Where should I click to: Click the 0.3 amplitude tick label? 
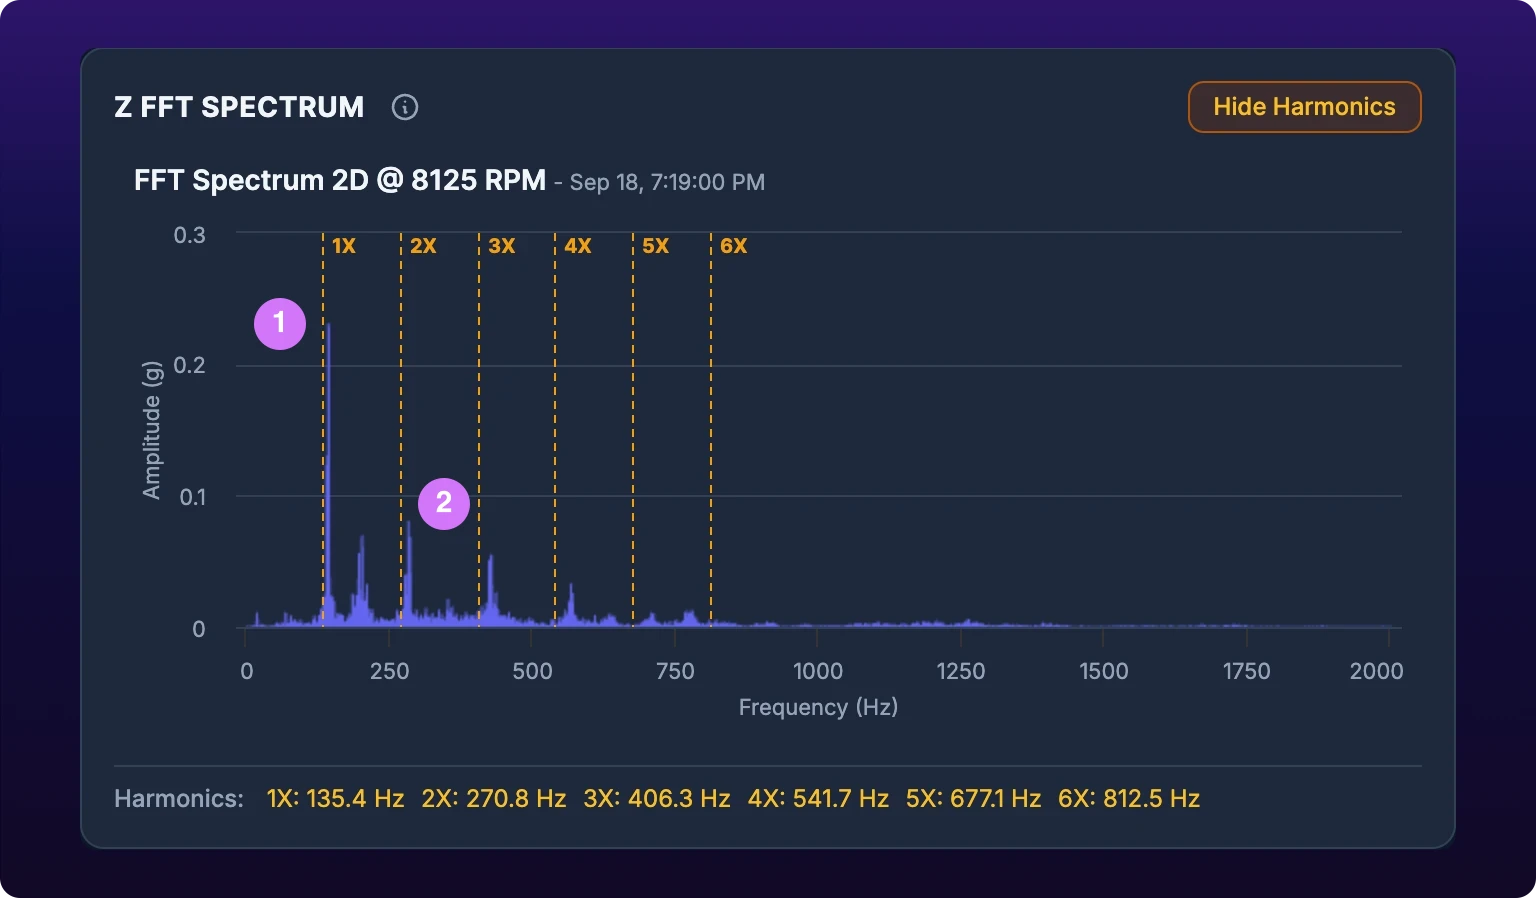(x=190, y=235)
